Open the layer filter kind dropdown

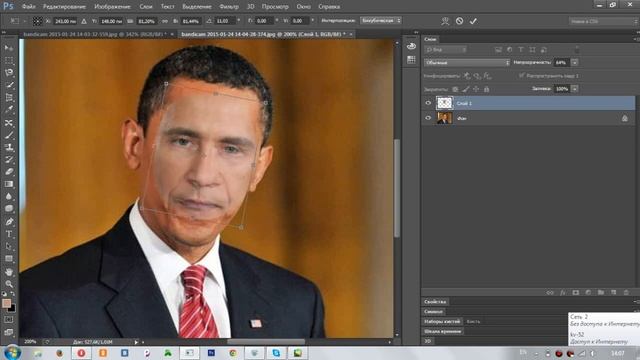click(x=445, y=50)
